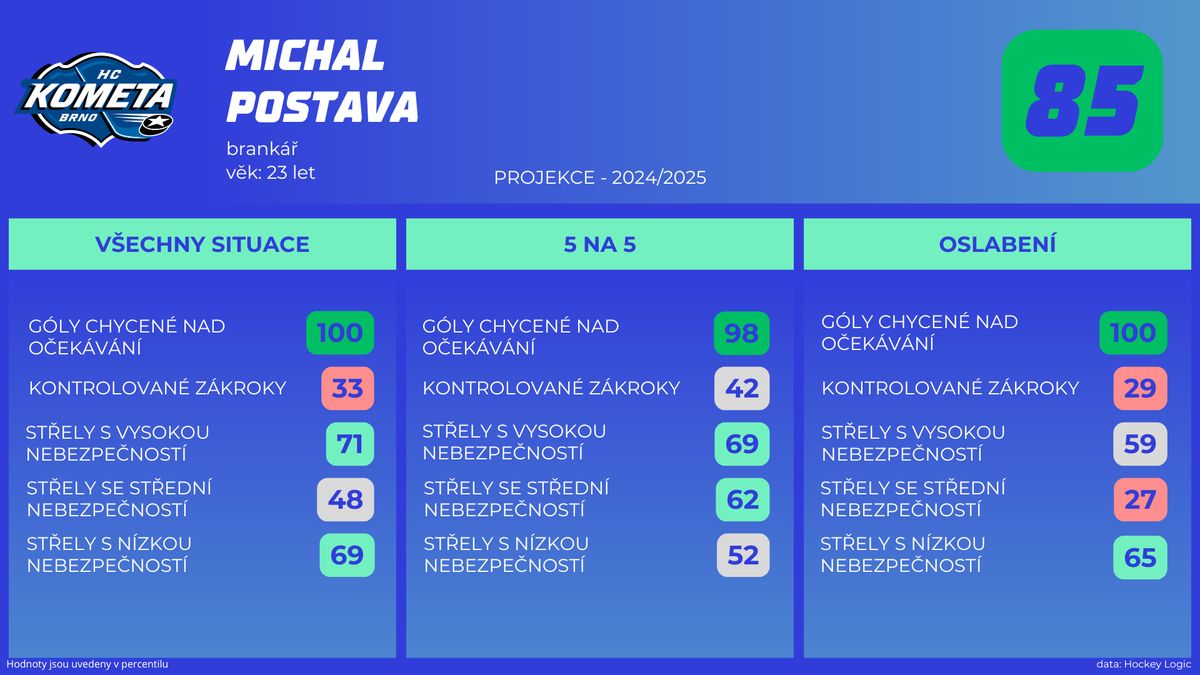
Task: Click the 33 badge under Všechny situace
Action: [347, 388]
